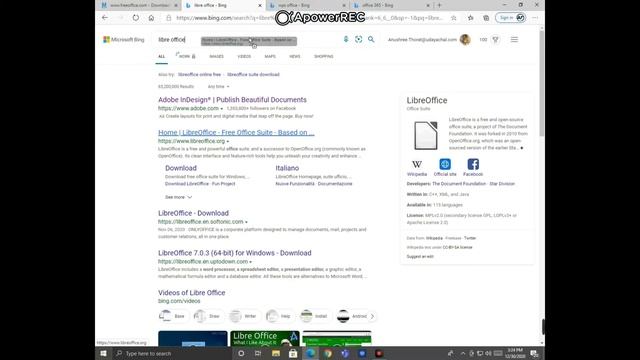Click the Microsoft Bing logo

(x=124, y=40)
